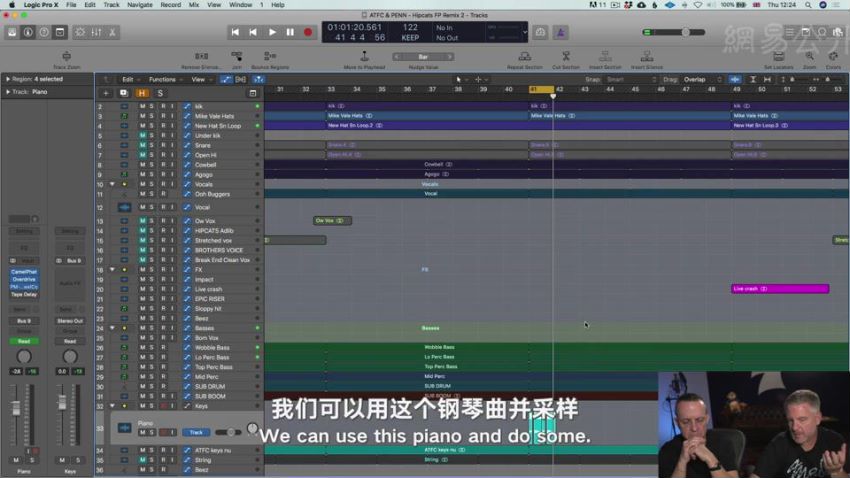Toggle Show Flex button

tap(241, 80)
